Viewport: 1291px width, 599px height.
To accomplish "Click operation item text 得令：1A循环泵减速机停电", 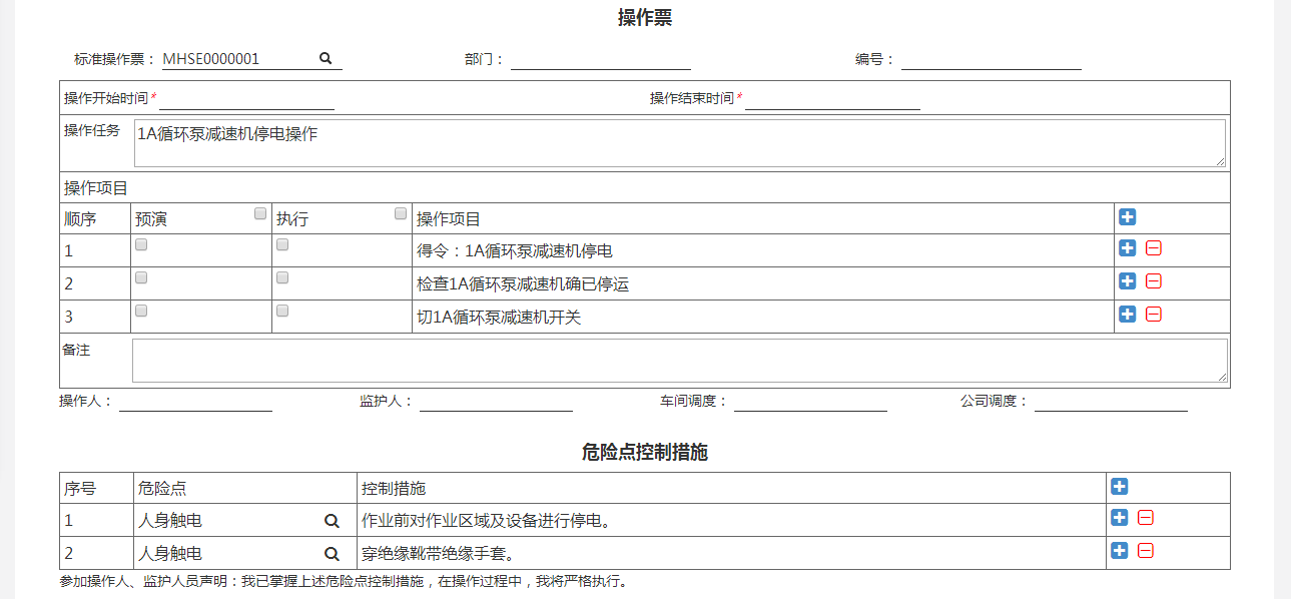I will click(x=514, y=251).
